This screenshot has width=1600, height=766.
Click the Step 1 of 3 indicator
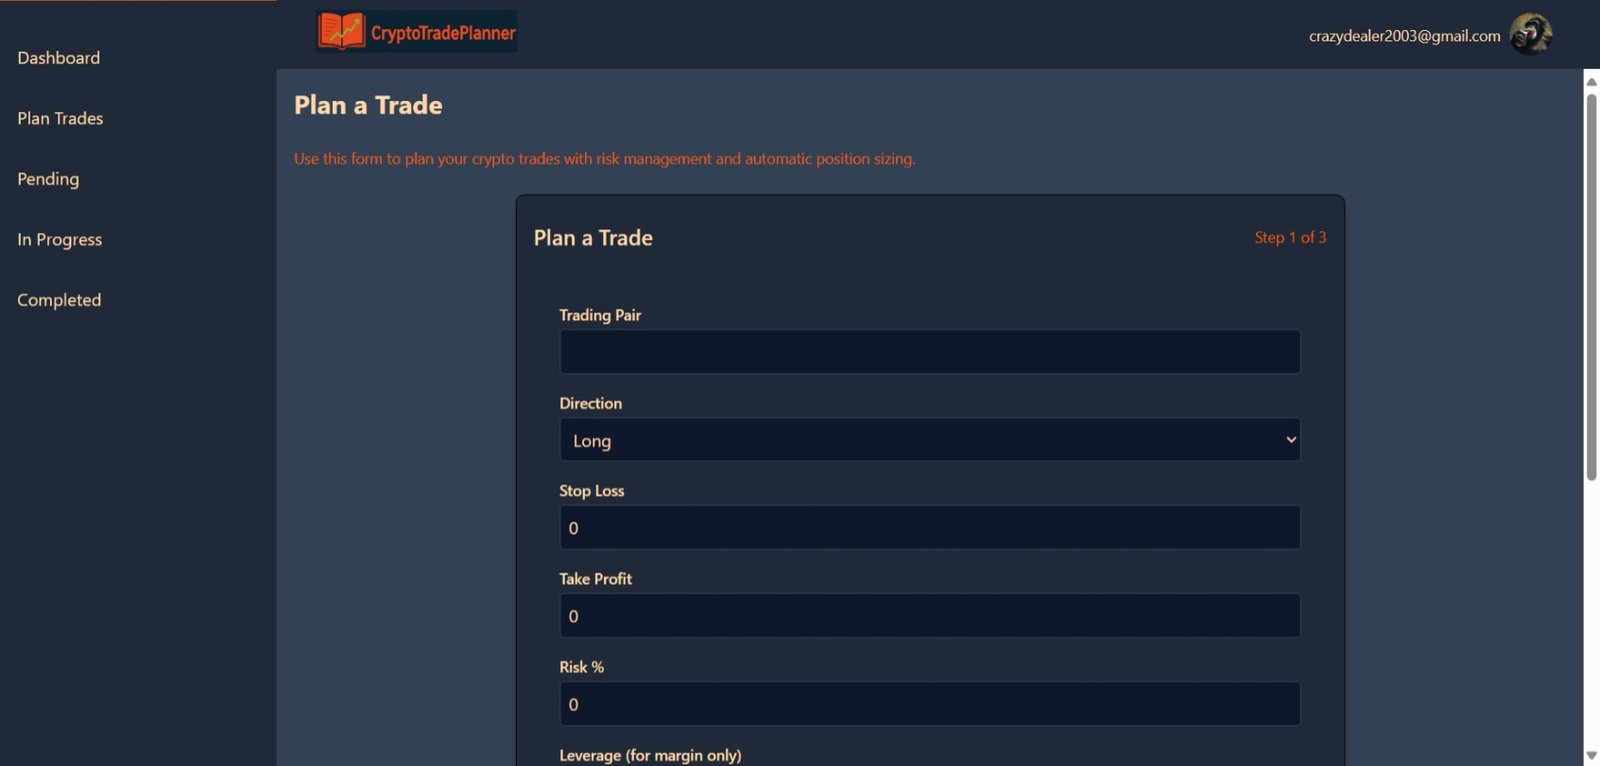1290,237
